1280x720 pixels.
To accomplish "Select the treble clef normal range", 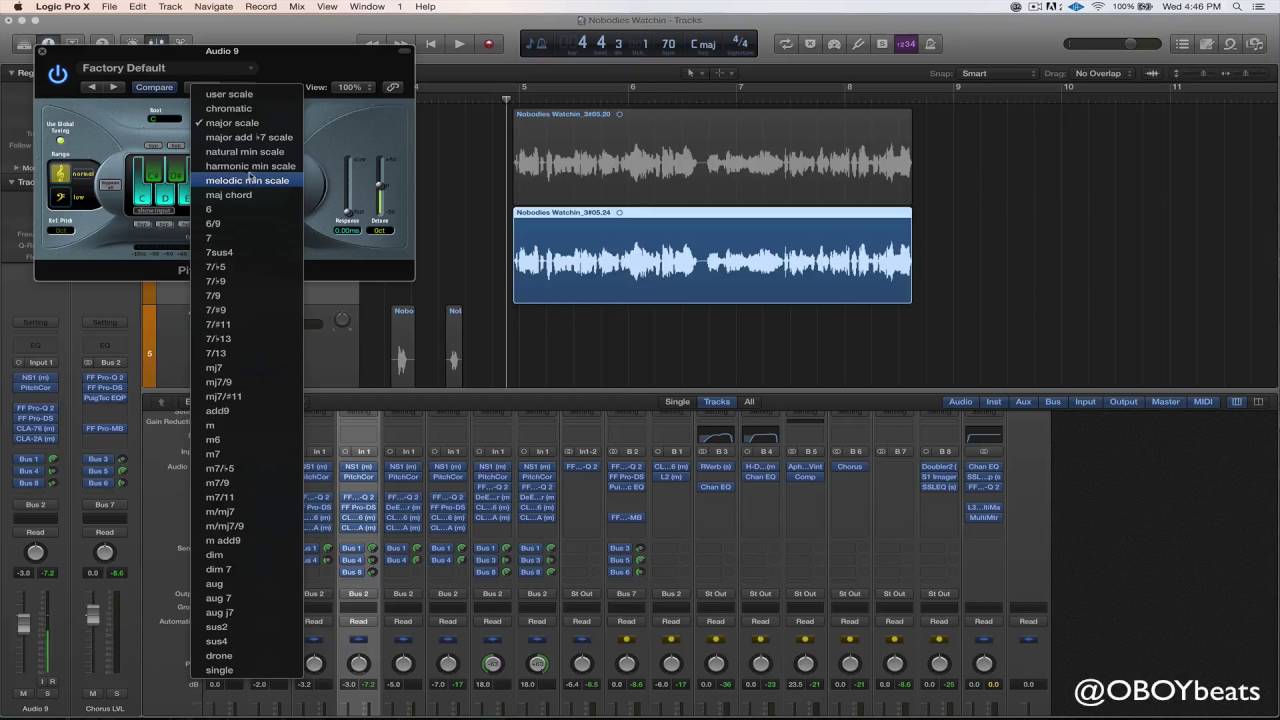I will 62,173.
